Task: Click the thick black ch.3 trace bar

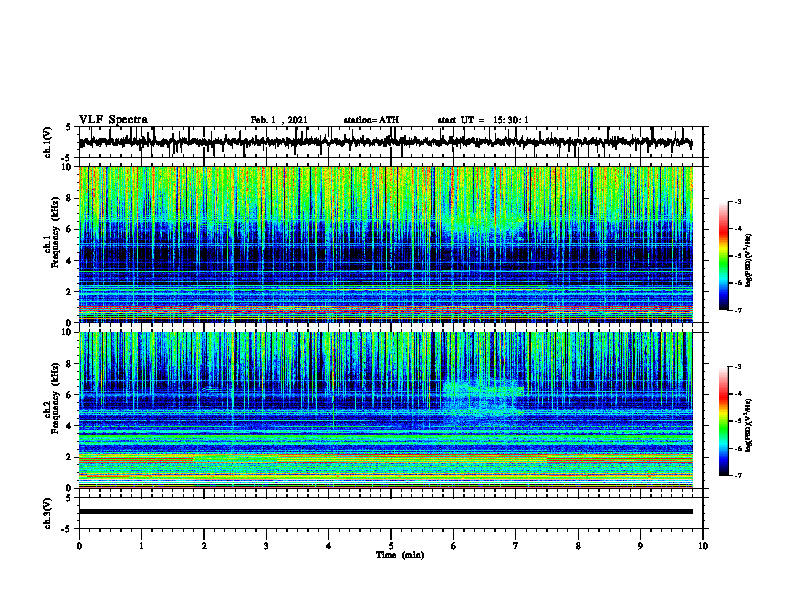Action: tap(385, 512)
